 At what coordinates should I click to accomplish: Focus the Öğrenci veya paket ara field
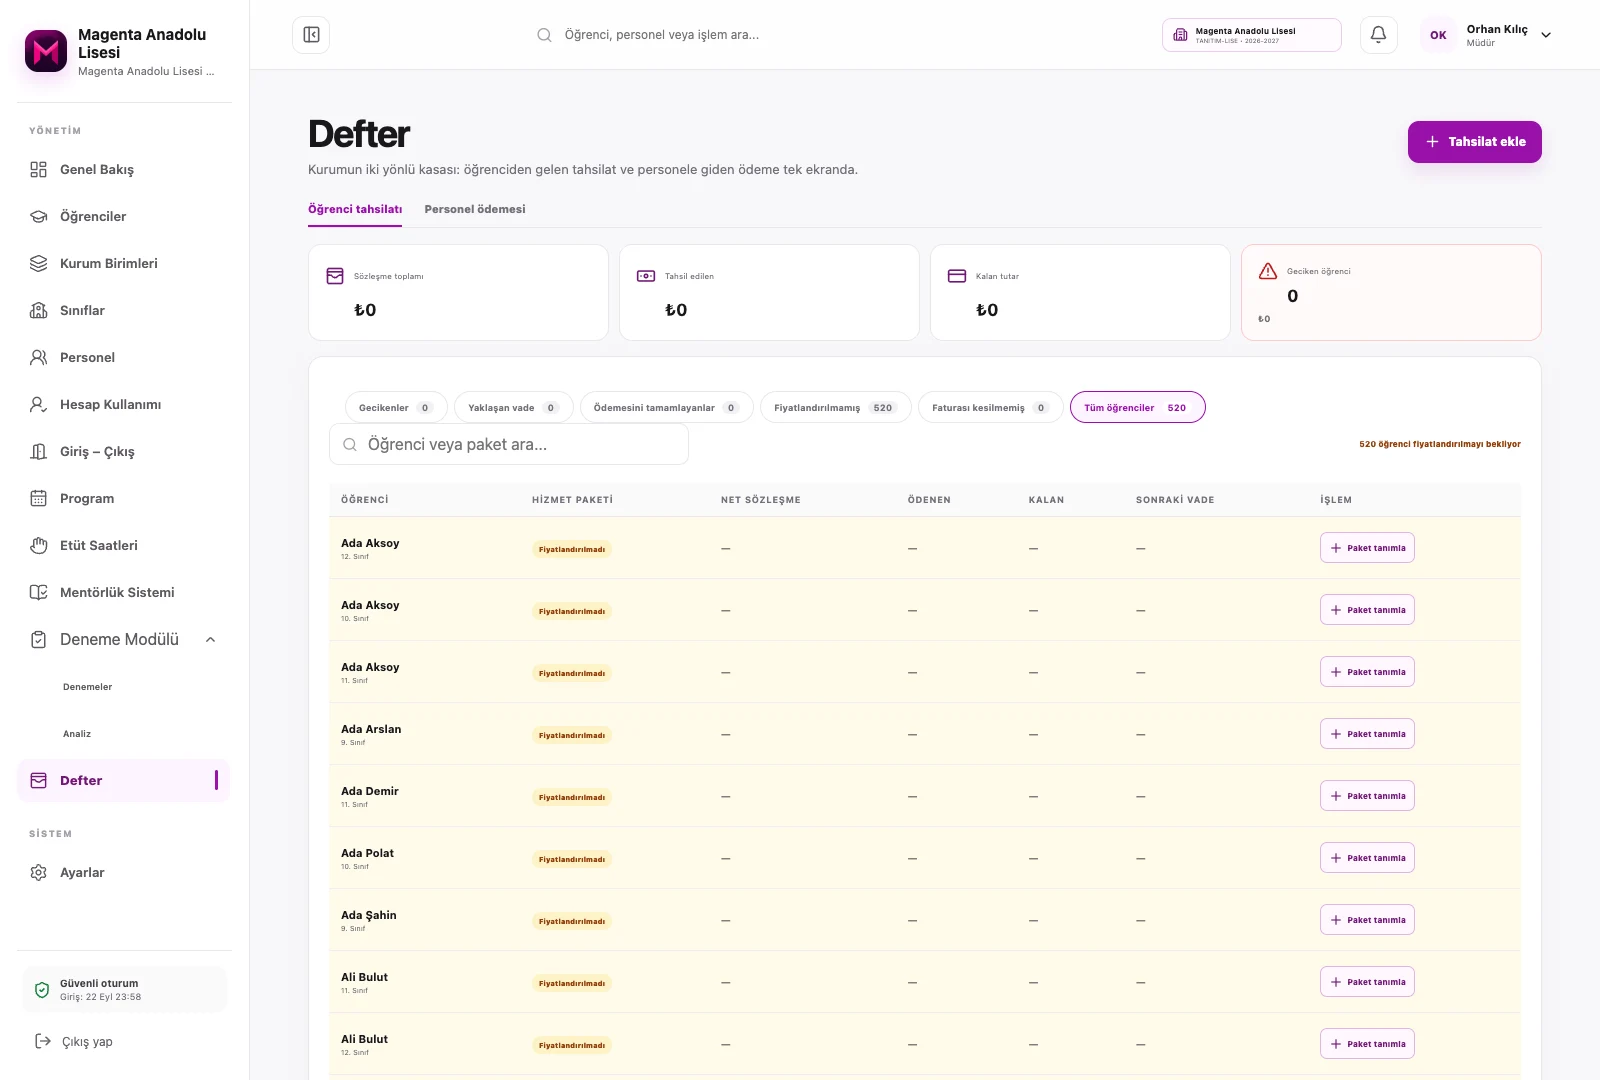509,444
